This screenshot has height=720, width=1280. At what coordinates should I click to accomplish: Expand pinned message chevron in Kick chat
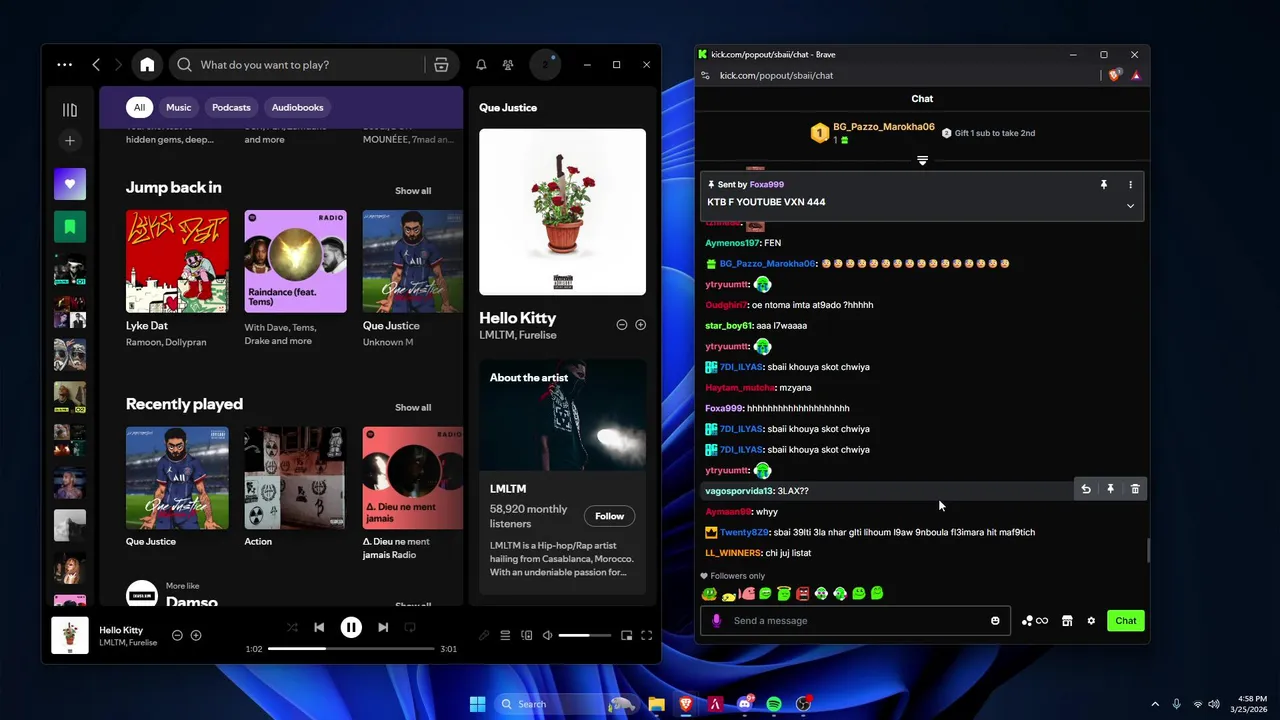point(1130,206)
